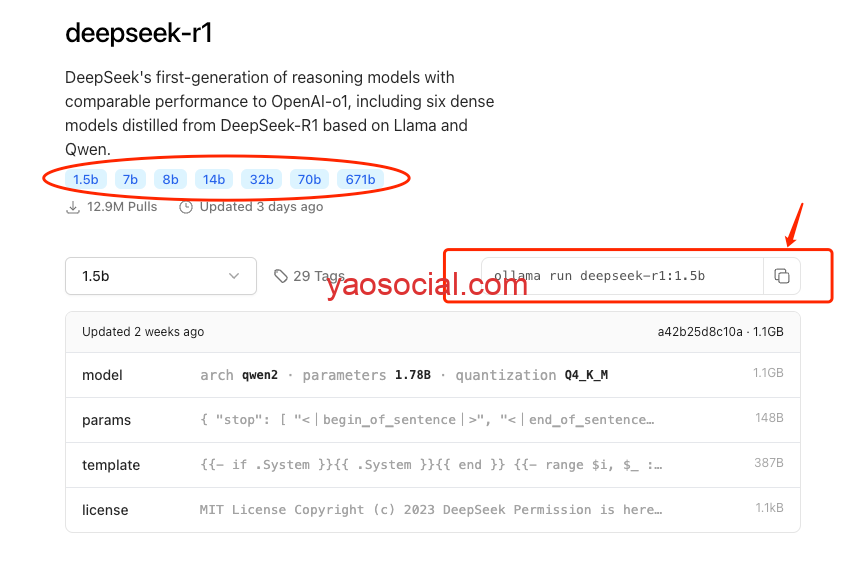Select the 671b size tag
The width and height of the screenshot is (855, 573).
point(360,180)
